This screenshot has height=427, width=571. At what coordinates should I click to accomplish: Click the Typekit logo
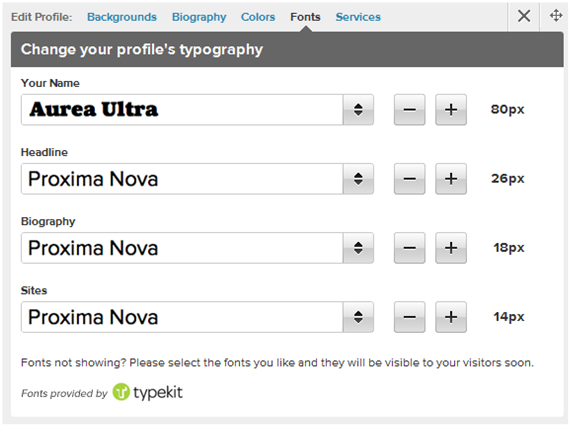pos(148,392)
